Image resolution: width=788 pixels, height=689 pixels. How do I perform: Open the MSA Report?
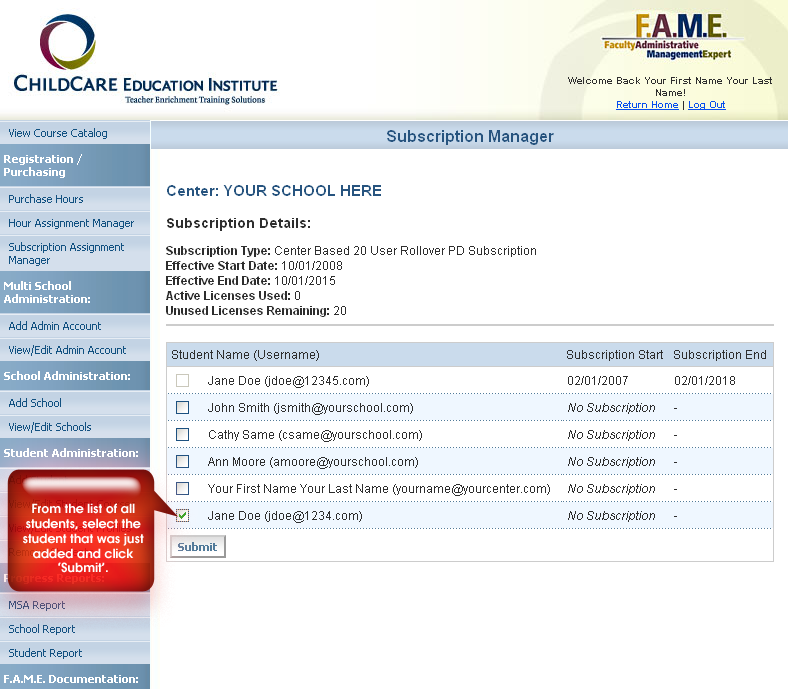[x=75, y=605]
